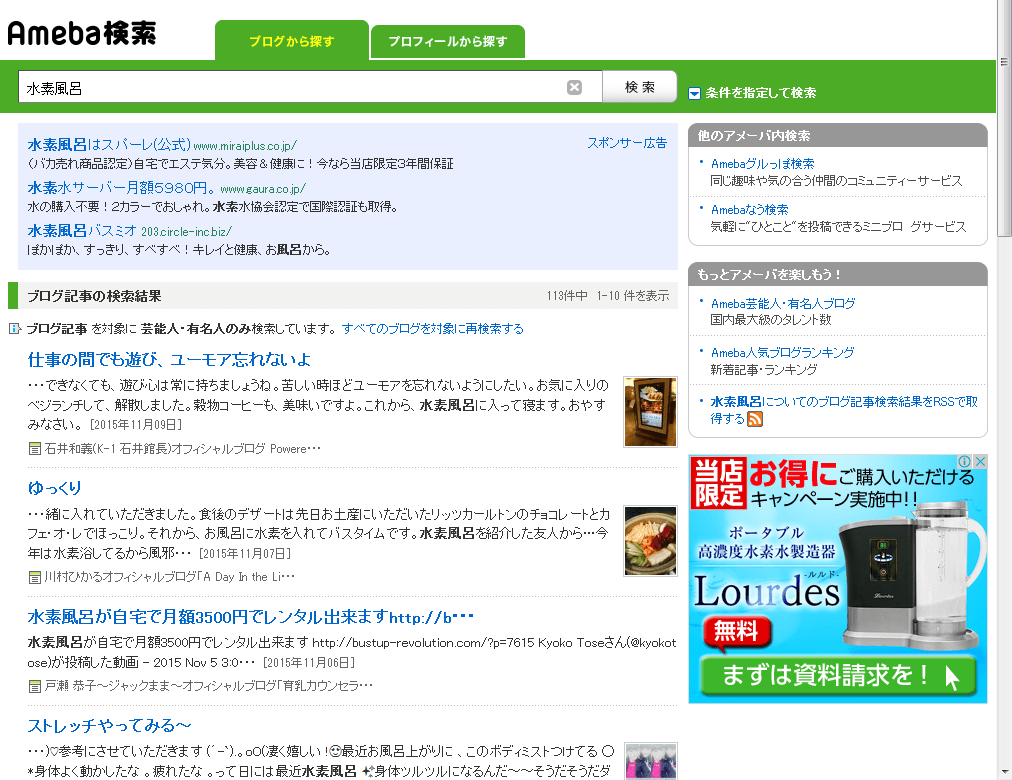The image size is (1012, 780).
Task: Click the ad info icon on Lourdes banner
Action: click(964, 461)
